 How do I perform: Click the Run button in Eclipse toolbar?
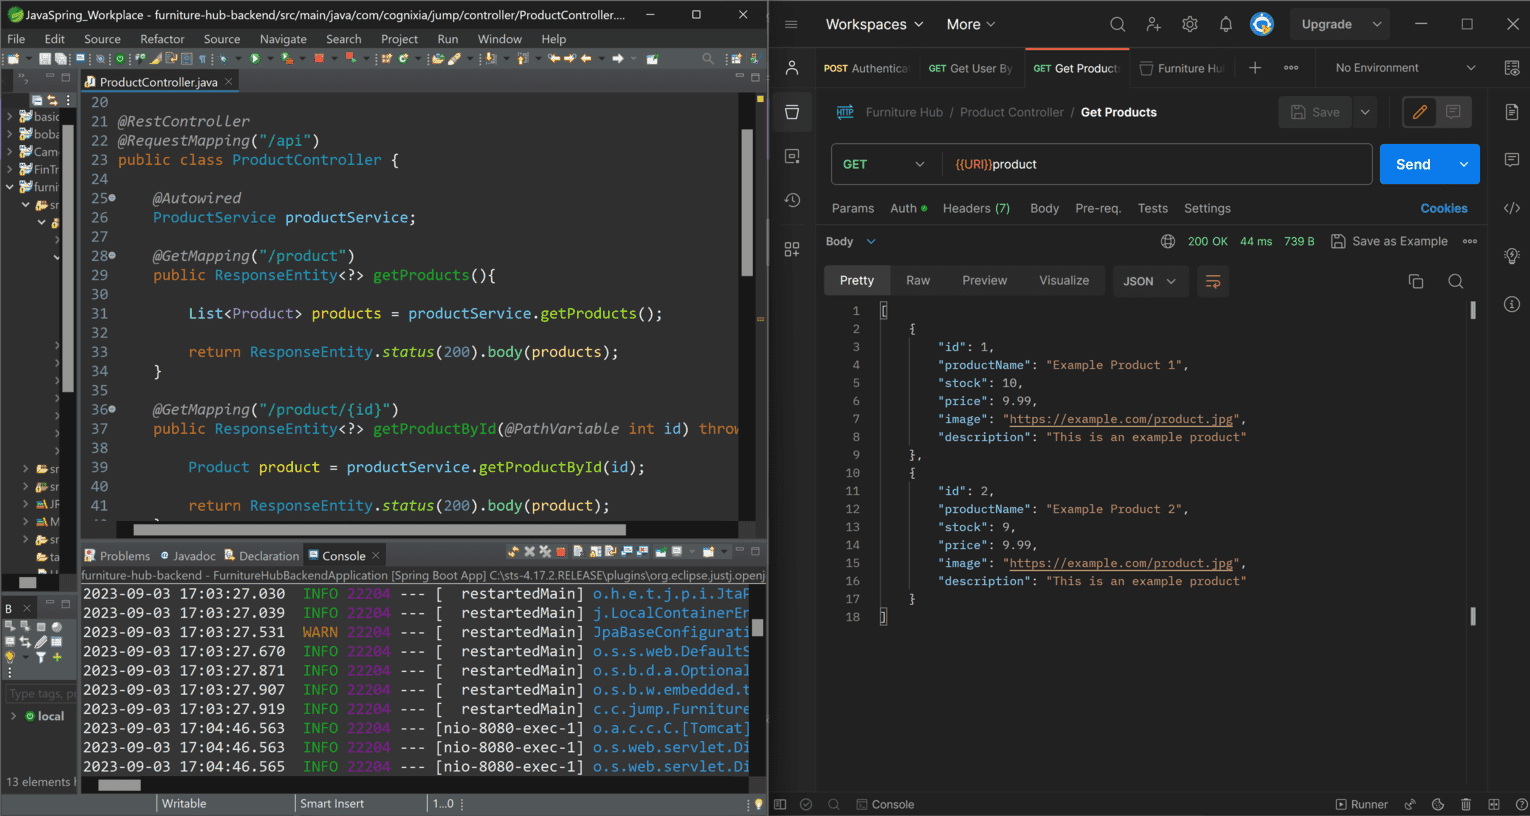pos(255,59)
